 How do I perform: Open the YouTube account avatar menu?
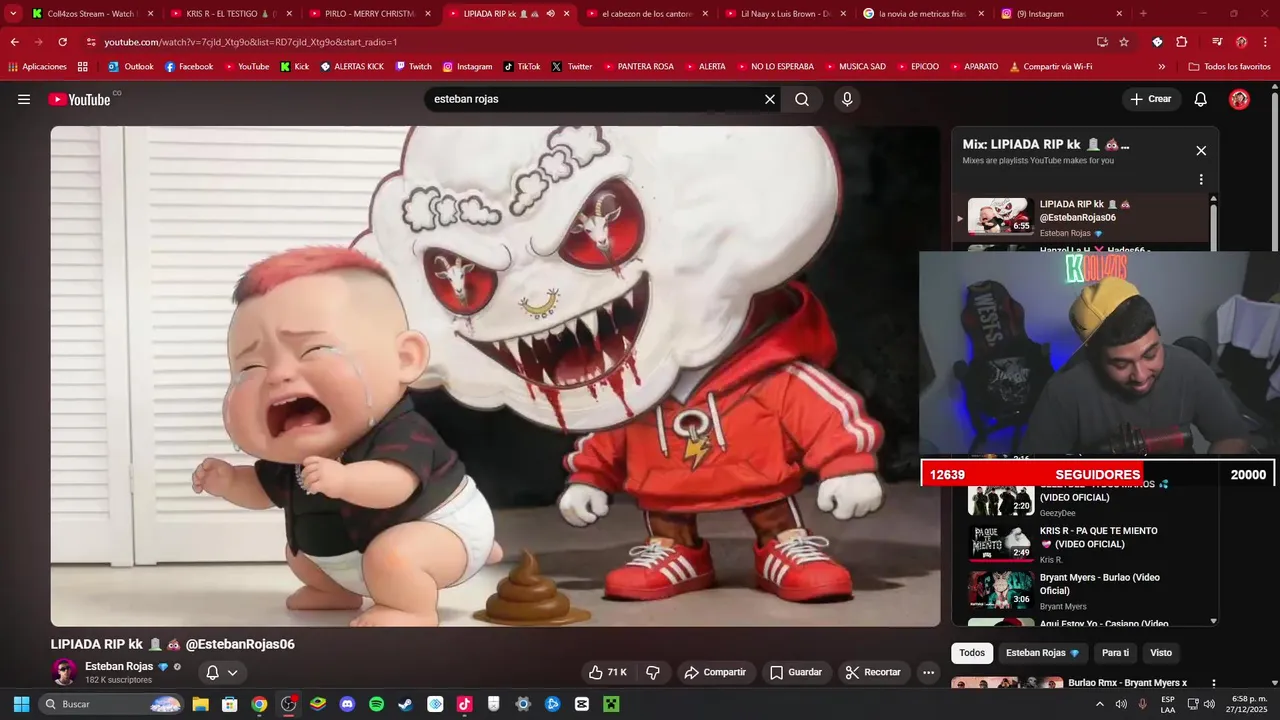pos(1239,99)
